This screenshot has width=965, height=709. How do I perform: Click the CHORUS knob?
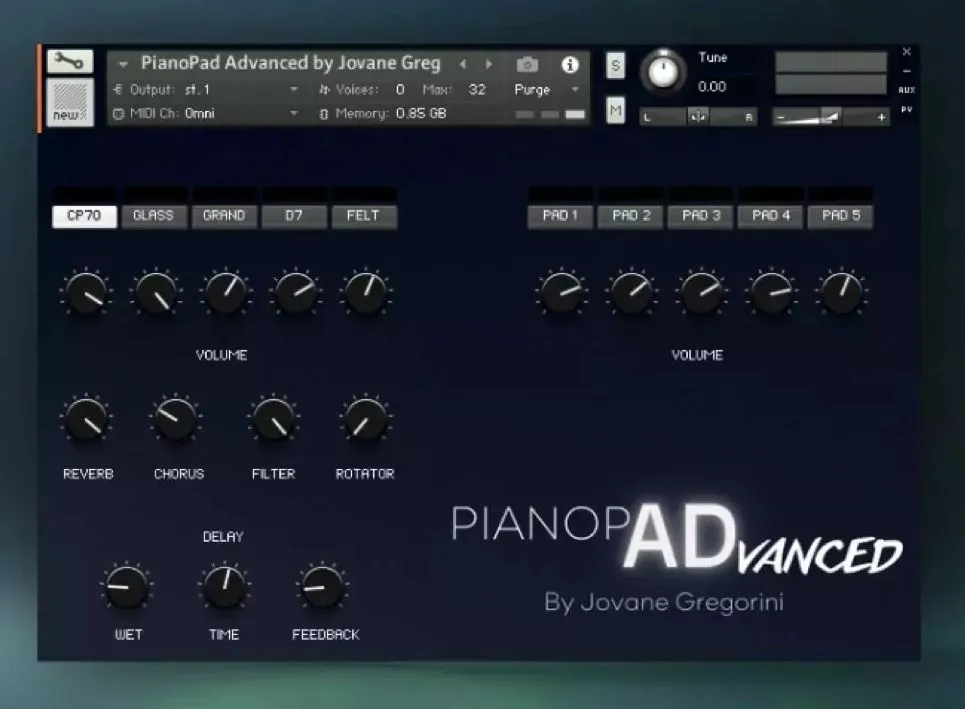176,419
